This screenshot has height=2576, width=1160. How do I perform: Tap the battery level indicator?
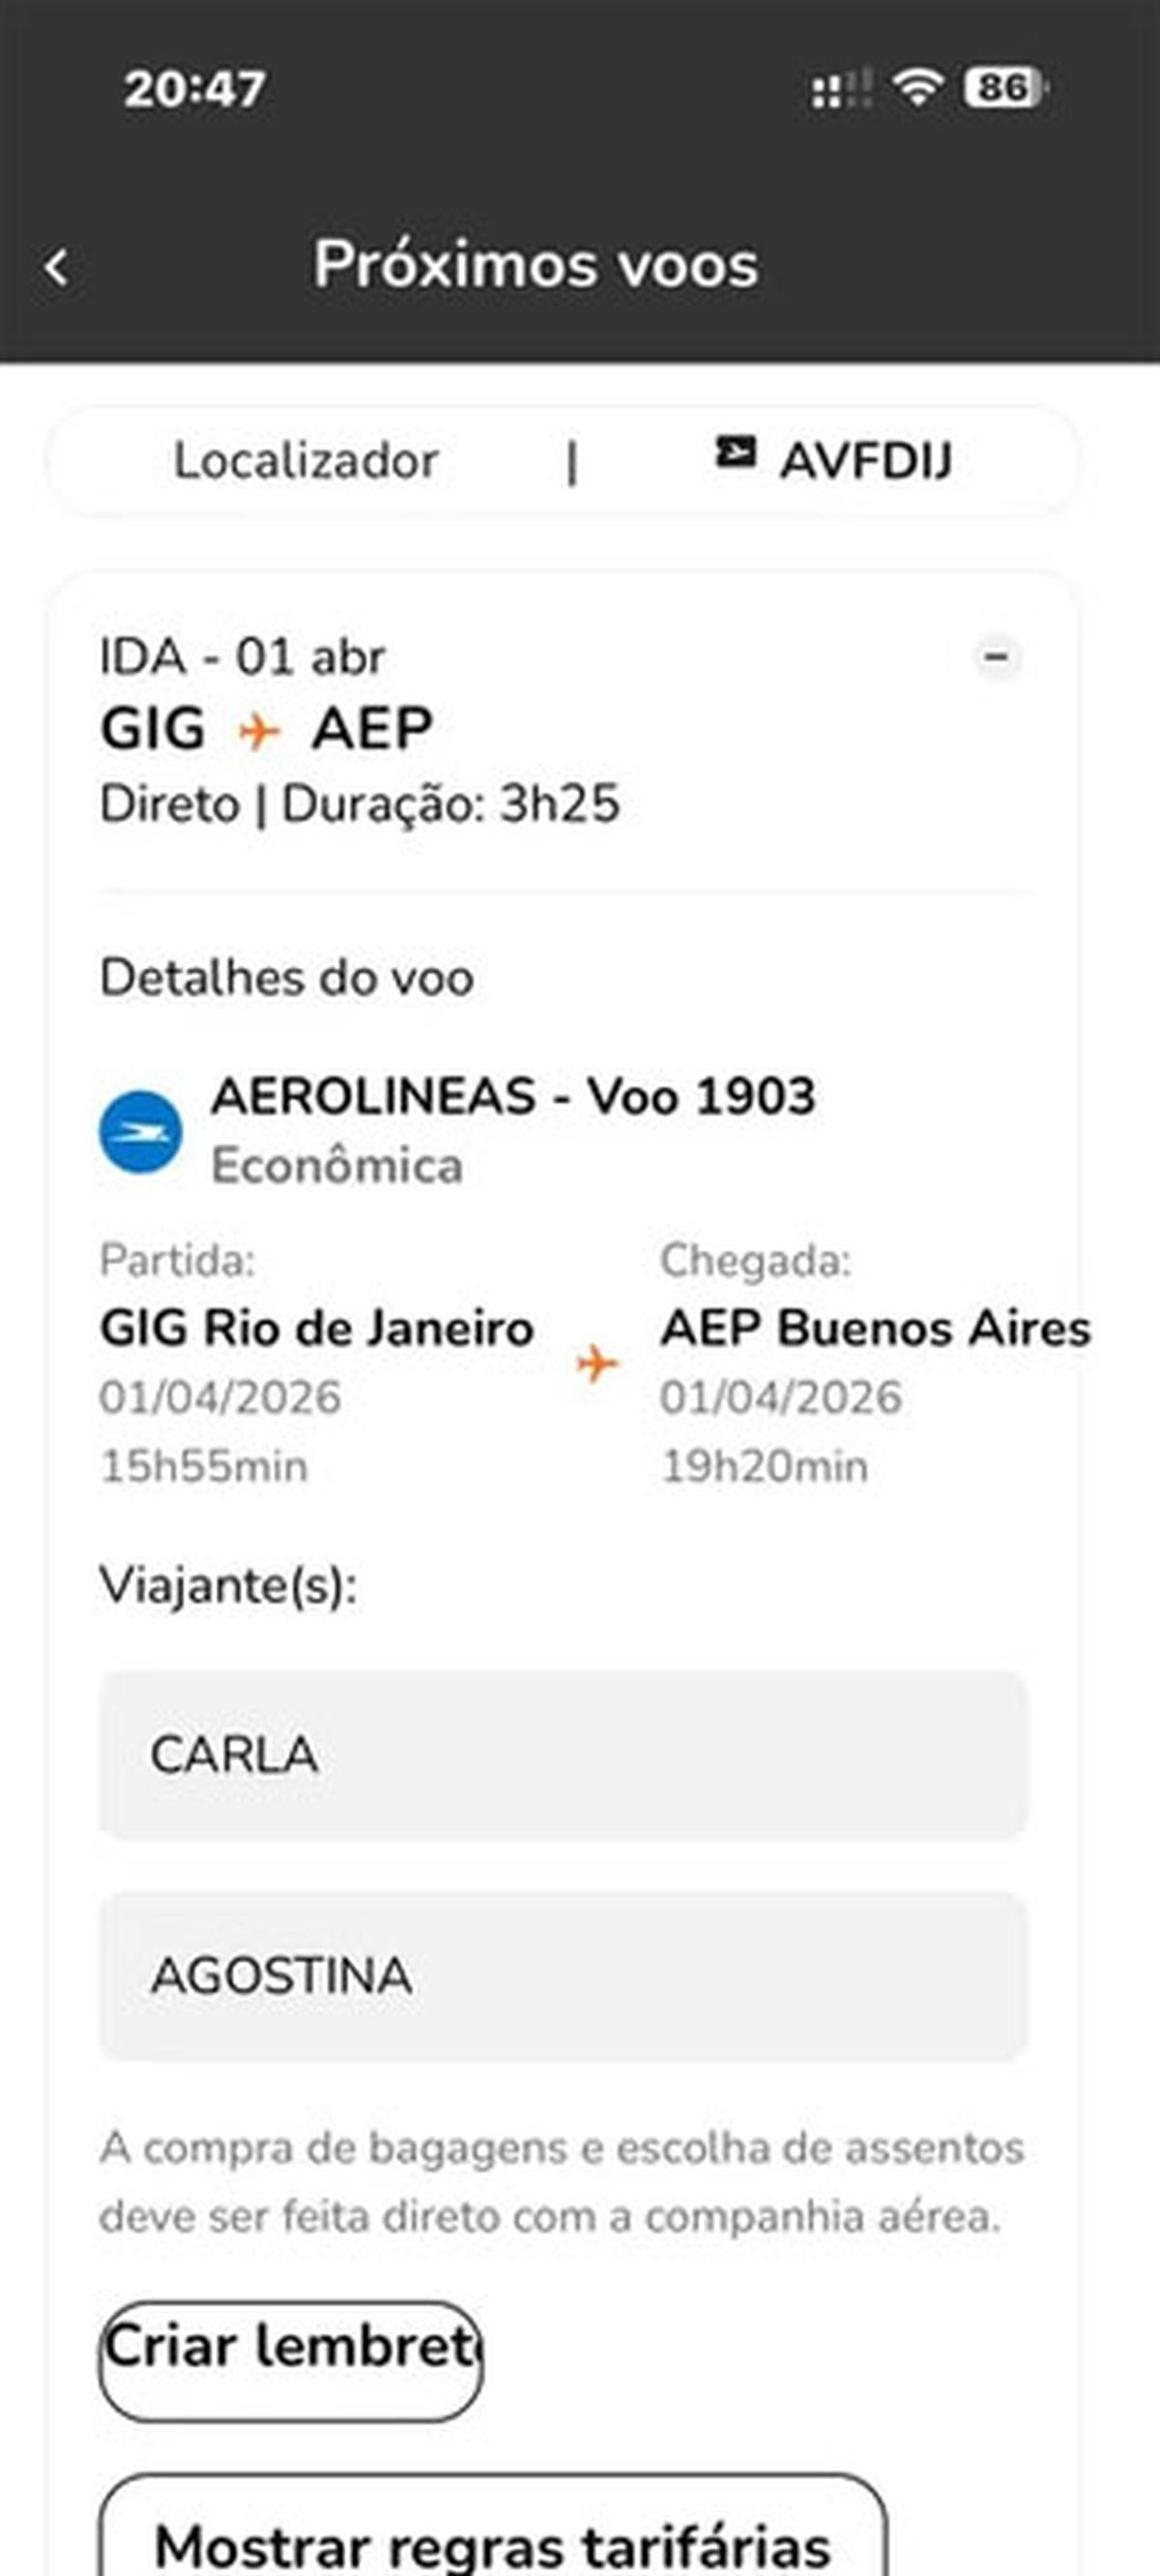pos(1004,88)
